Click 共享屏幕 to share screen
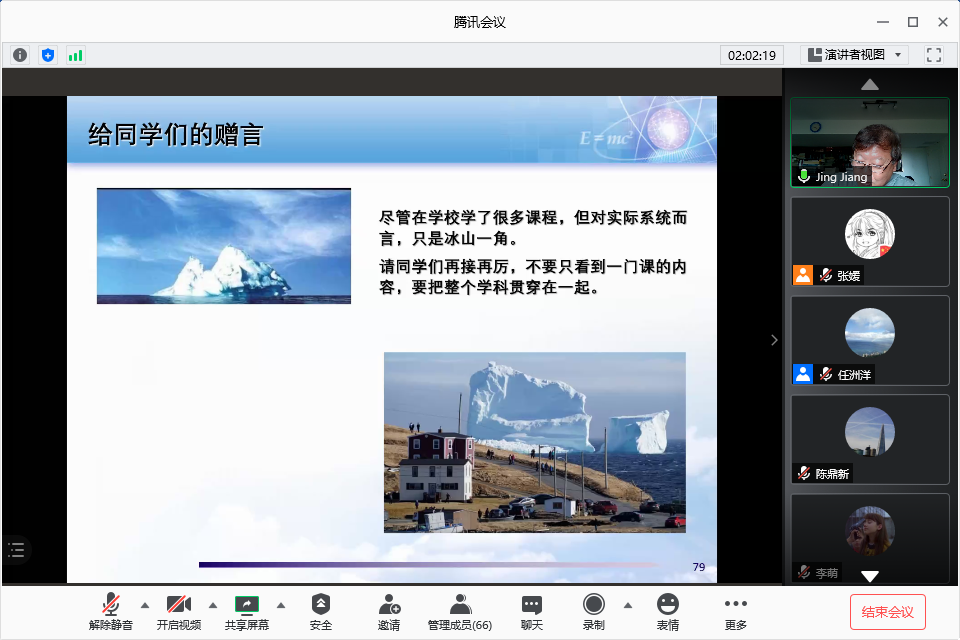 pos(246,611)
